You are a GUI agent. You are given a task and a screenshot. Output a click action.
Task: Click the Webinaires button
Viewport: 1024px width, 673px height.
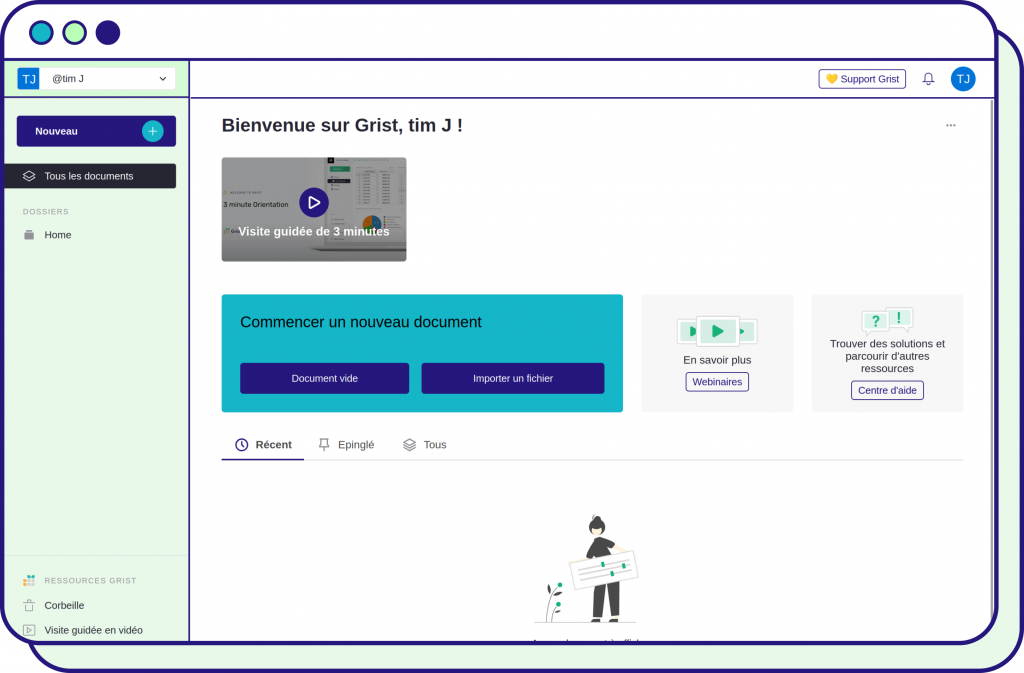[x=717, y=382]
